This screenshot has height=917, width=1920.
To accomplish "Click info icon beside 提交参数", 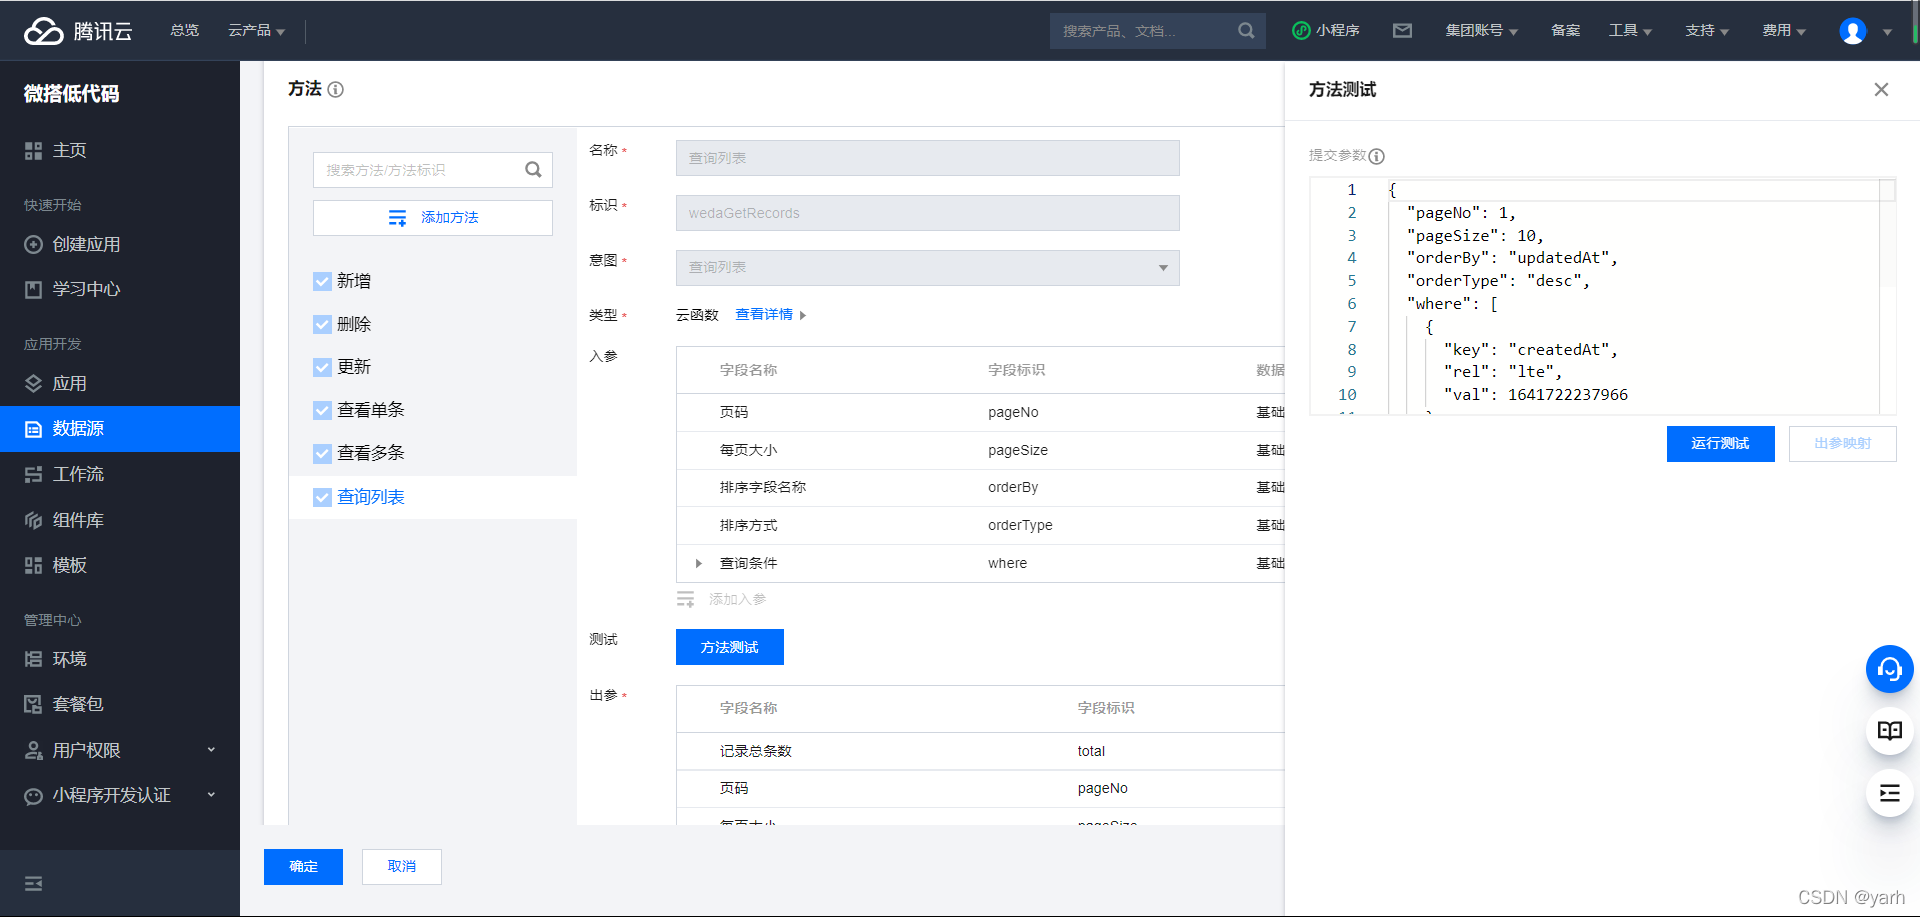I will (x=1377, y=156).
